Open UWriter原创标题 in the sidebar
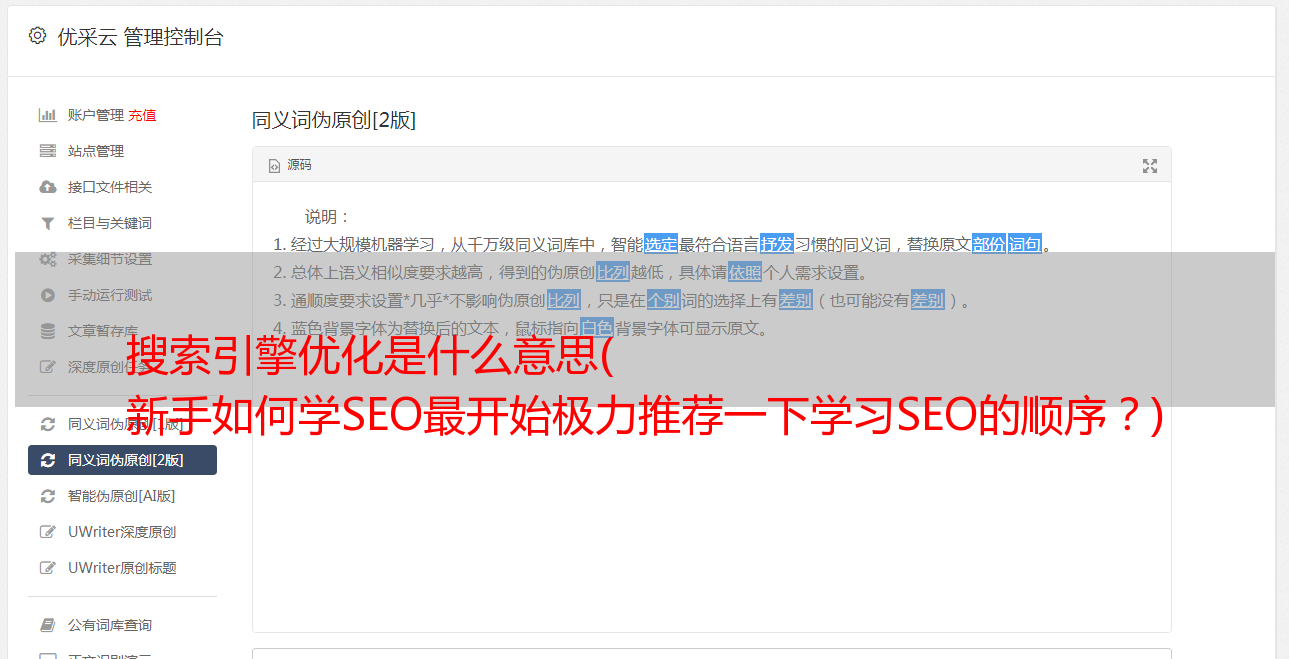This screenshot has height=659, width=1289. tap(122, 568)
